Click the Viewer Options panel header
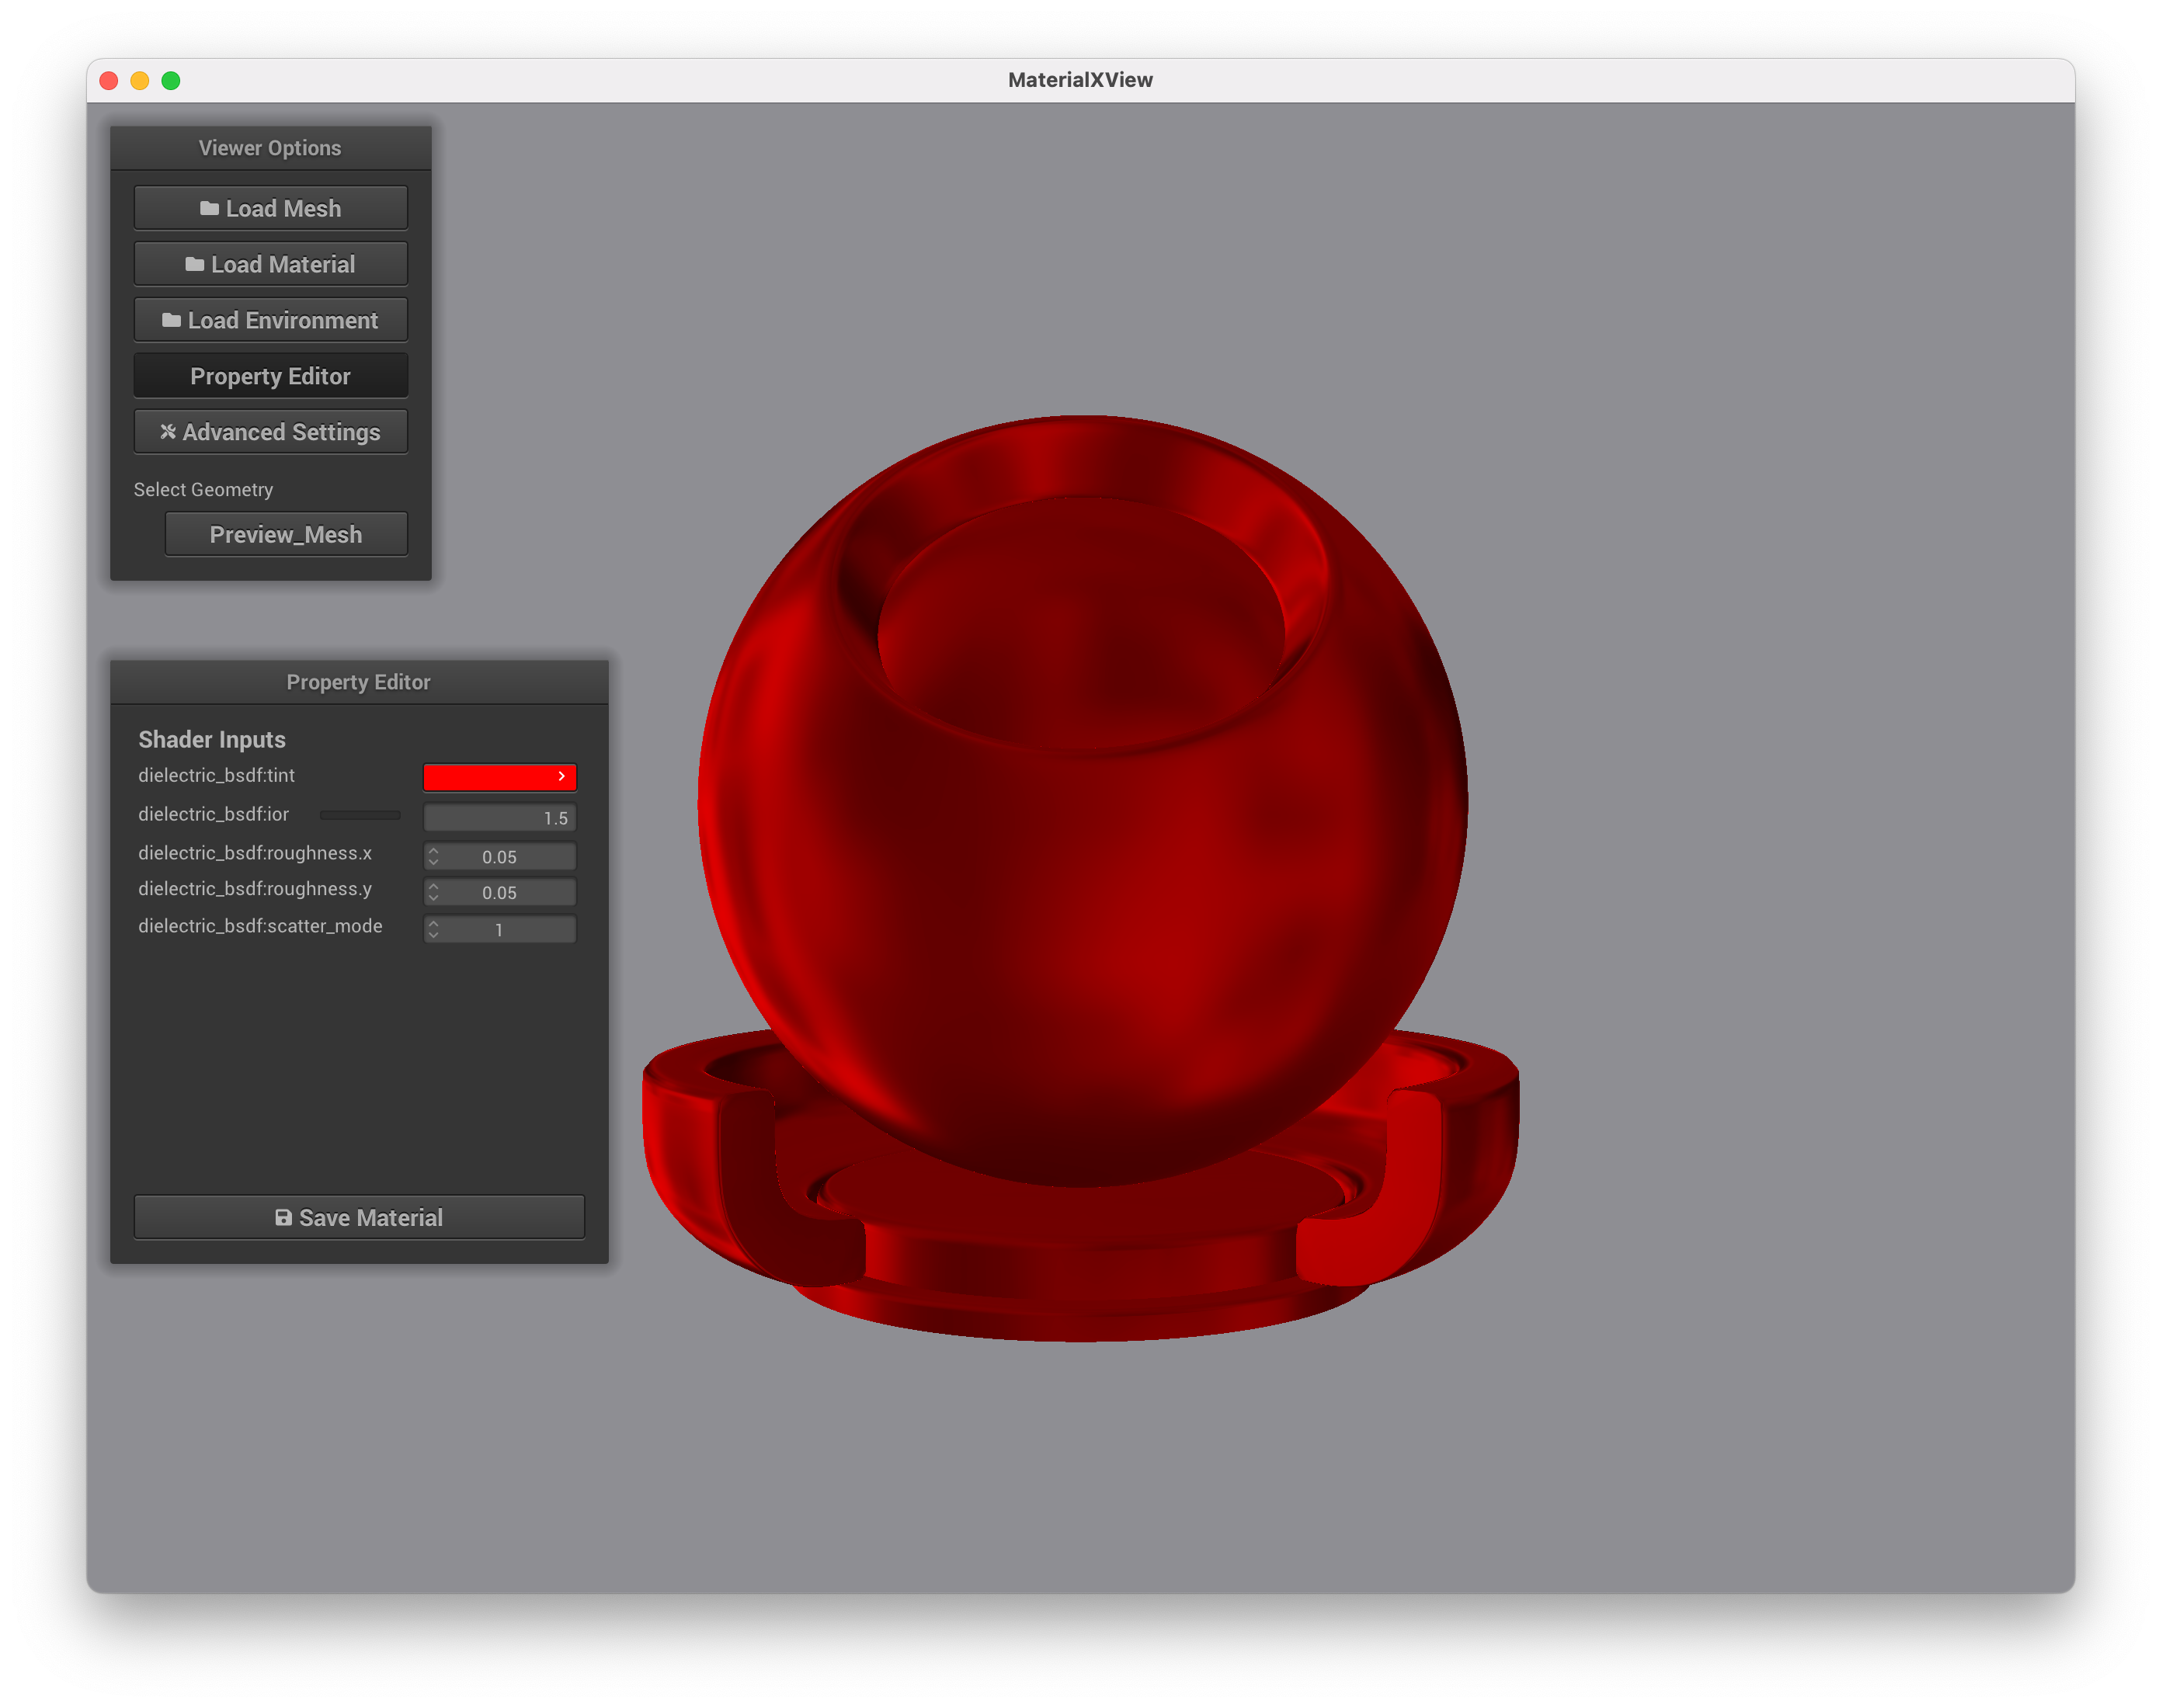Image resolution: width=2162 pixels, height=1708 pixels. (x=270, y=147)
